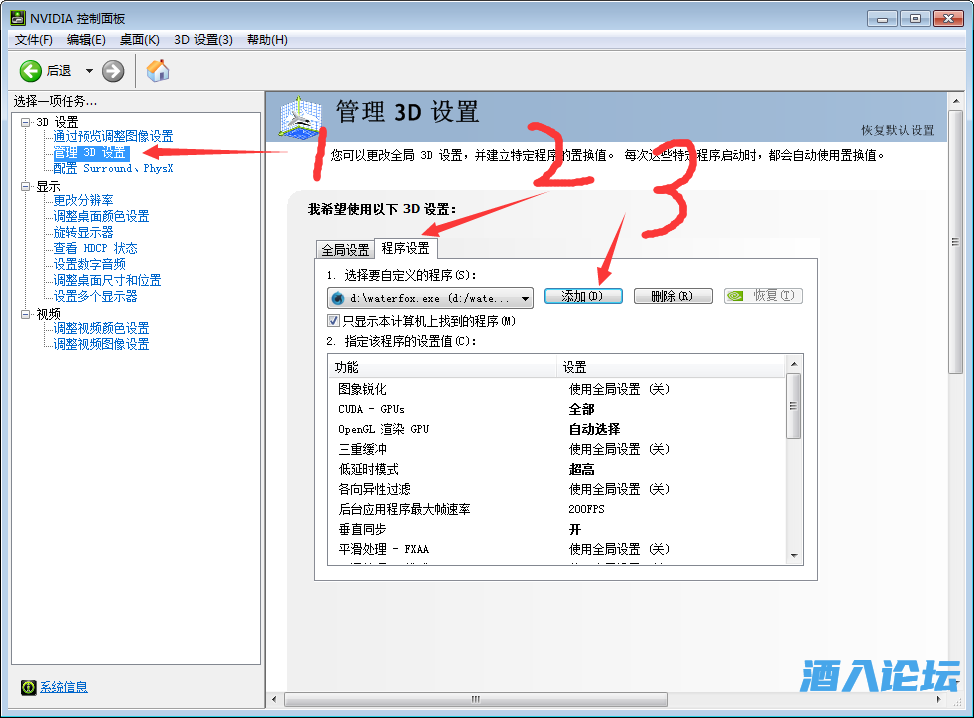
Task: Click main panel vertical scroll-up arrow
Action: 956,101
